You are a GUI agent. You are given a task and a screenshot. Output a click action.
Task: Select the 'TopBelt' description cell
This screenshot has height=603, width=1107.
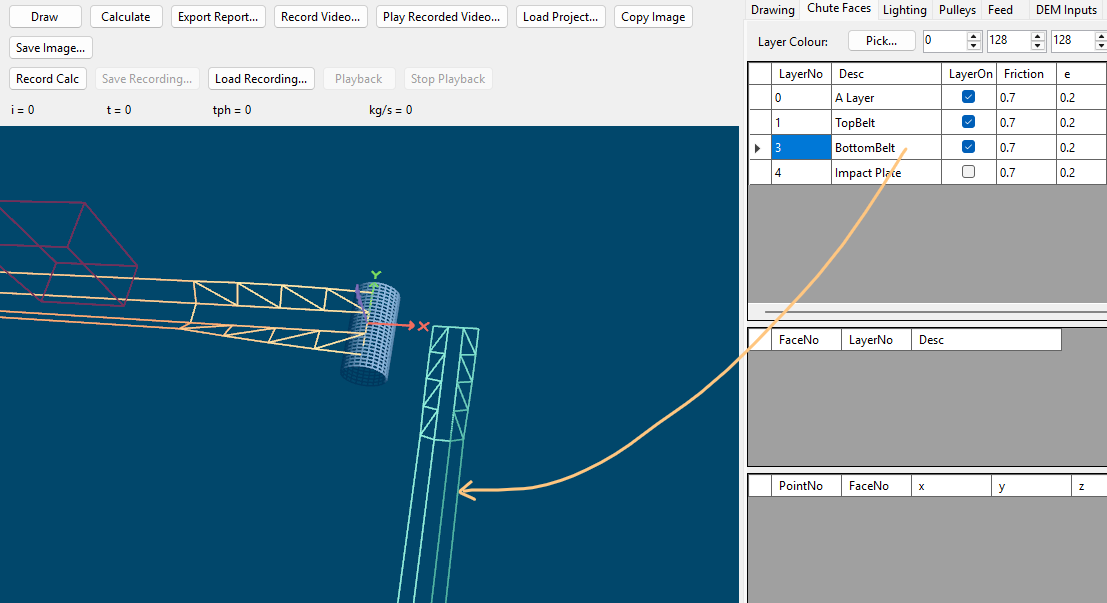tap(886, 122)
